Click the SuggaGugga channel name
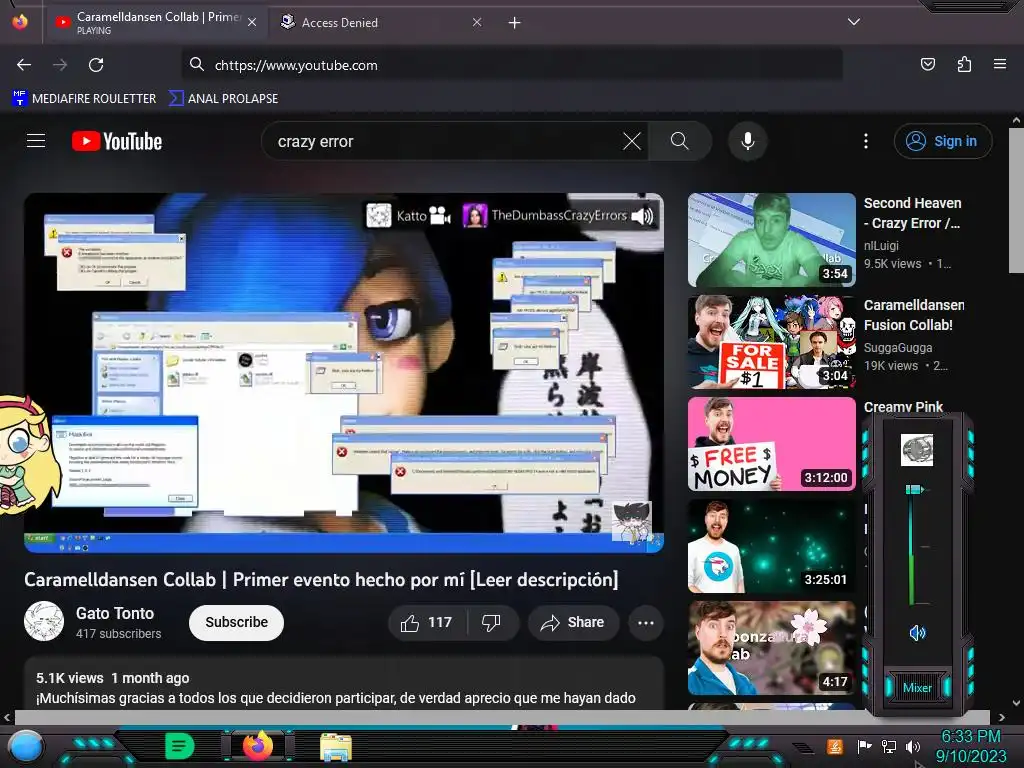This screenshot has height=768, width=1024. 898,347
